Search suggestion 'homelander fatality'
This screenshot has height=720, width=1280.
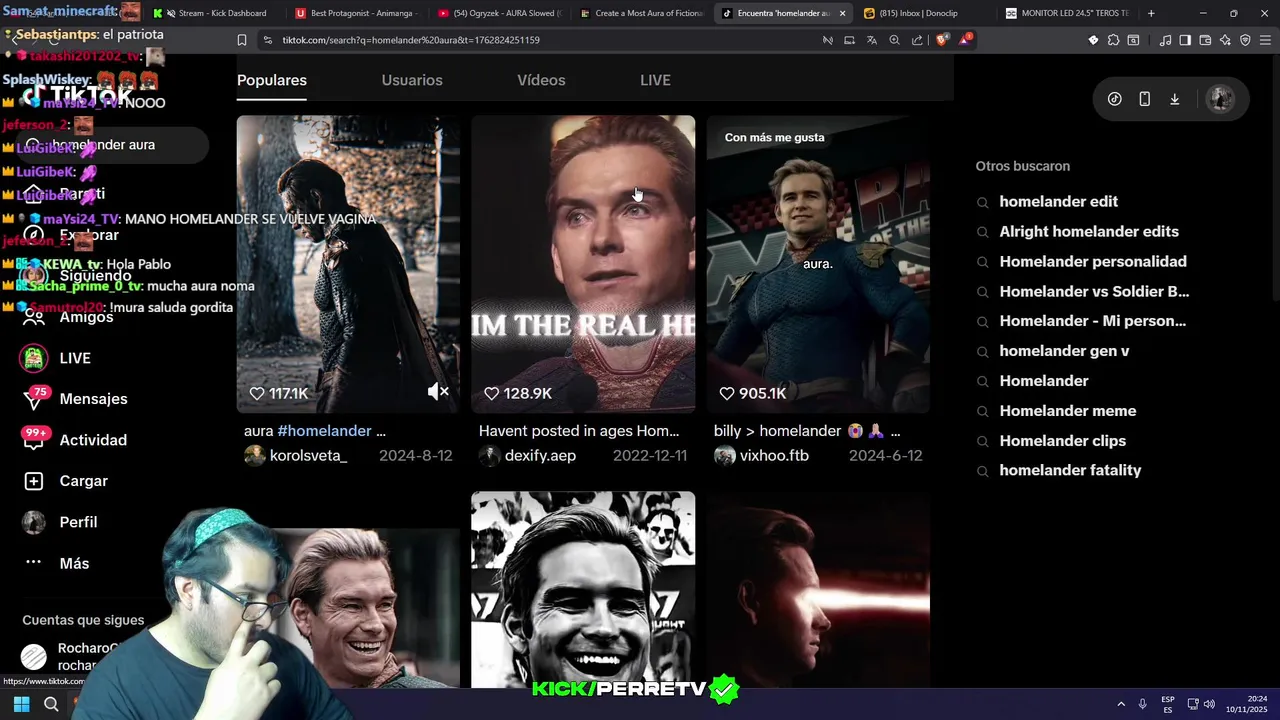pyautogui.click(x=1070, y=470)
